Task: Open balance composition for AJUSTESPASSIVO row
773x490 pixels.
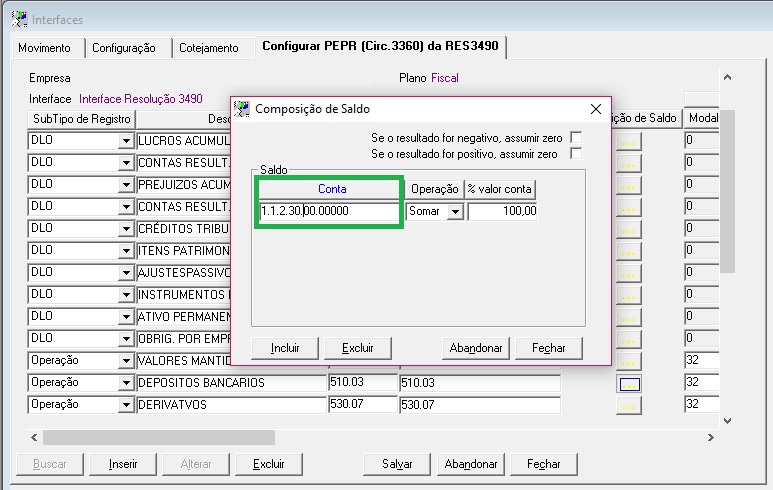Action: [628, 275]
